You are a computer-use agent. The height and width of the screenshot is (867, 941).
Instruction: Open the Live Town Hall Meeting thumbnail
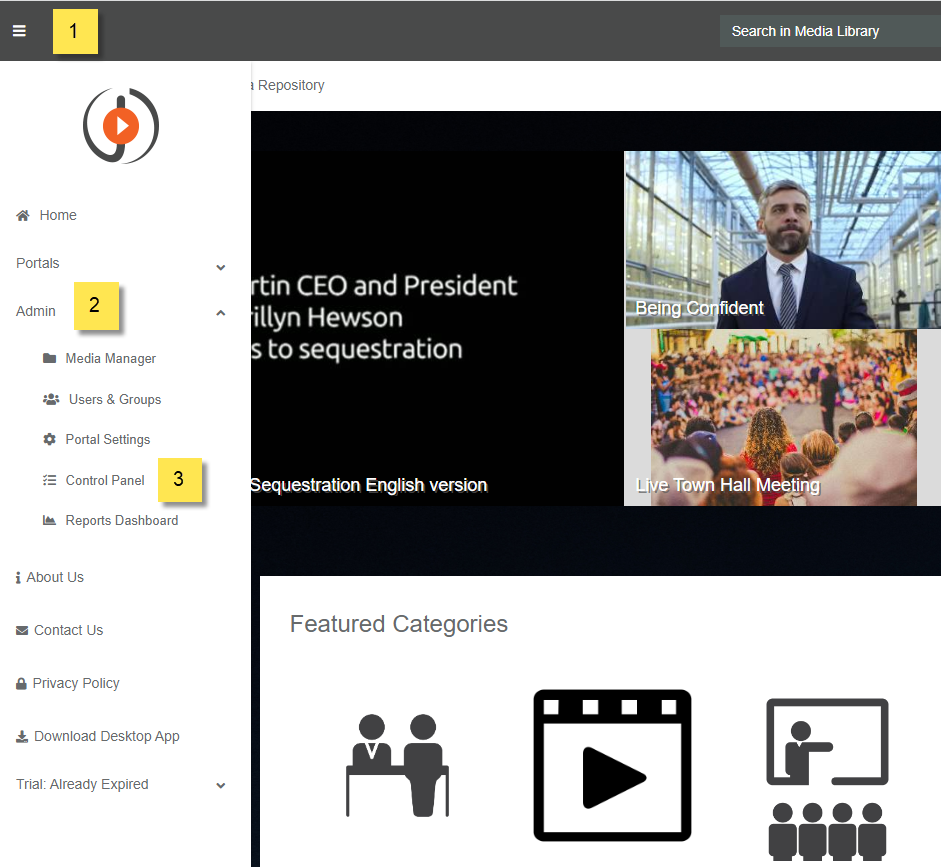point(783,417)
